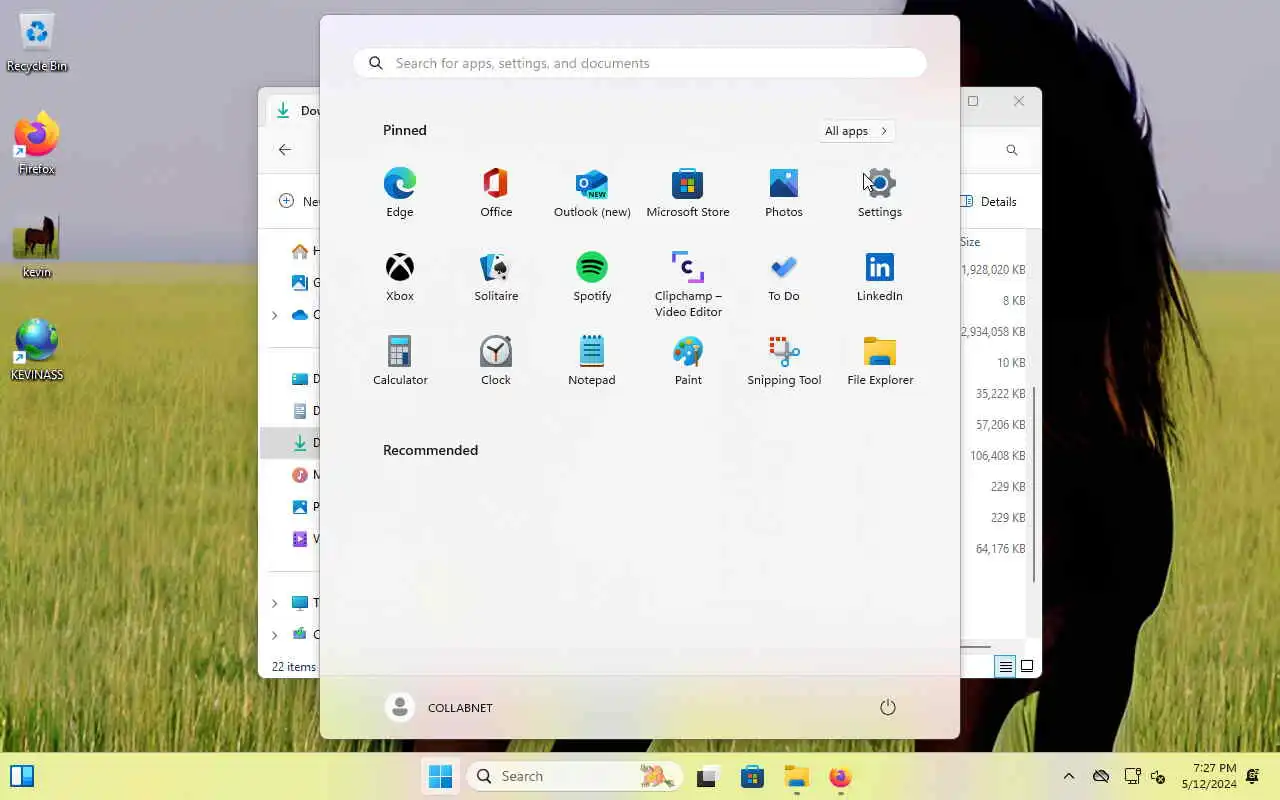The height and width of the screenshot is (800, 1280).
Task: Open Clipchamp Video Editor
Action: pyautogui.click(x=688, y=284)
